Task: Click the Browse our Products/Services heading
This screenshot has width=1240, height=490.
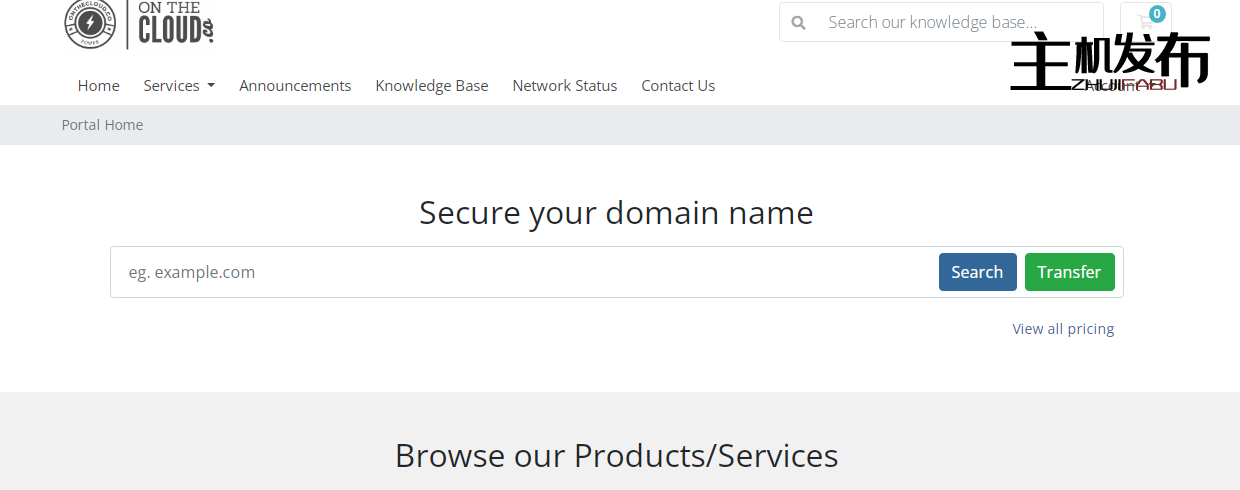Action: coord(616,456)
